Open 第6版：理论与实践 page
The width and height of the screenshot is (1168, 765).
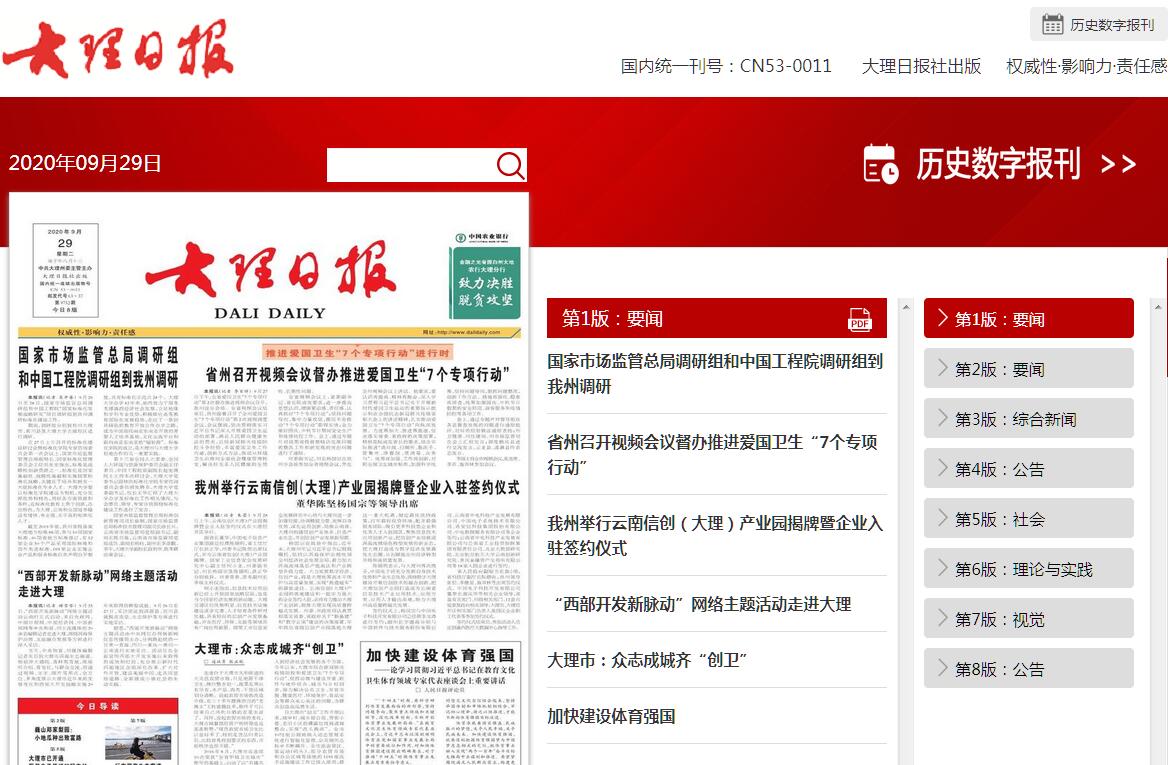1029,568
